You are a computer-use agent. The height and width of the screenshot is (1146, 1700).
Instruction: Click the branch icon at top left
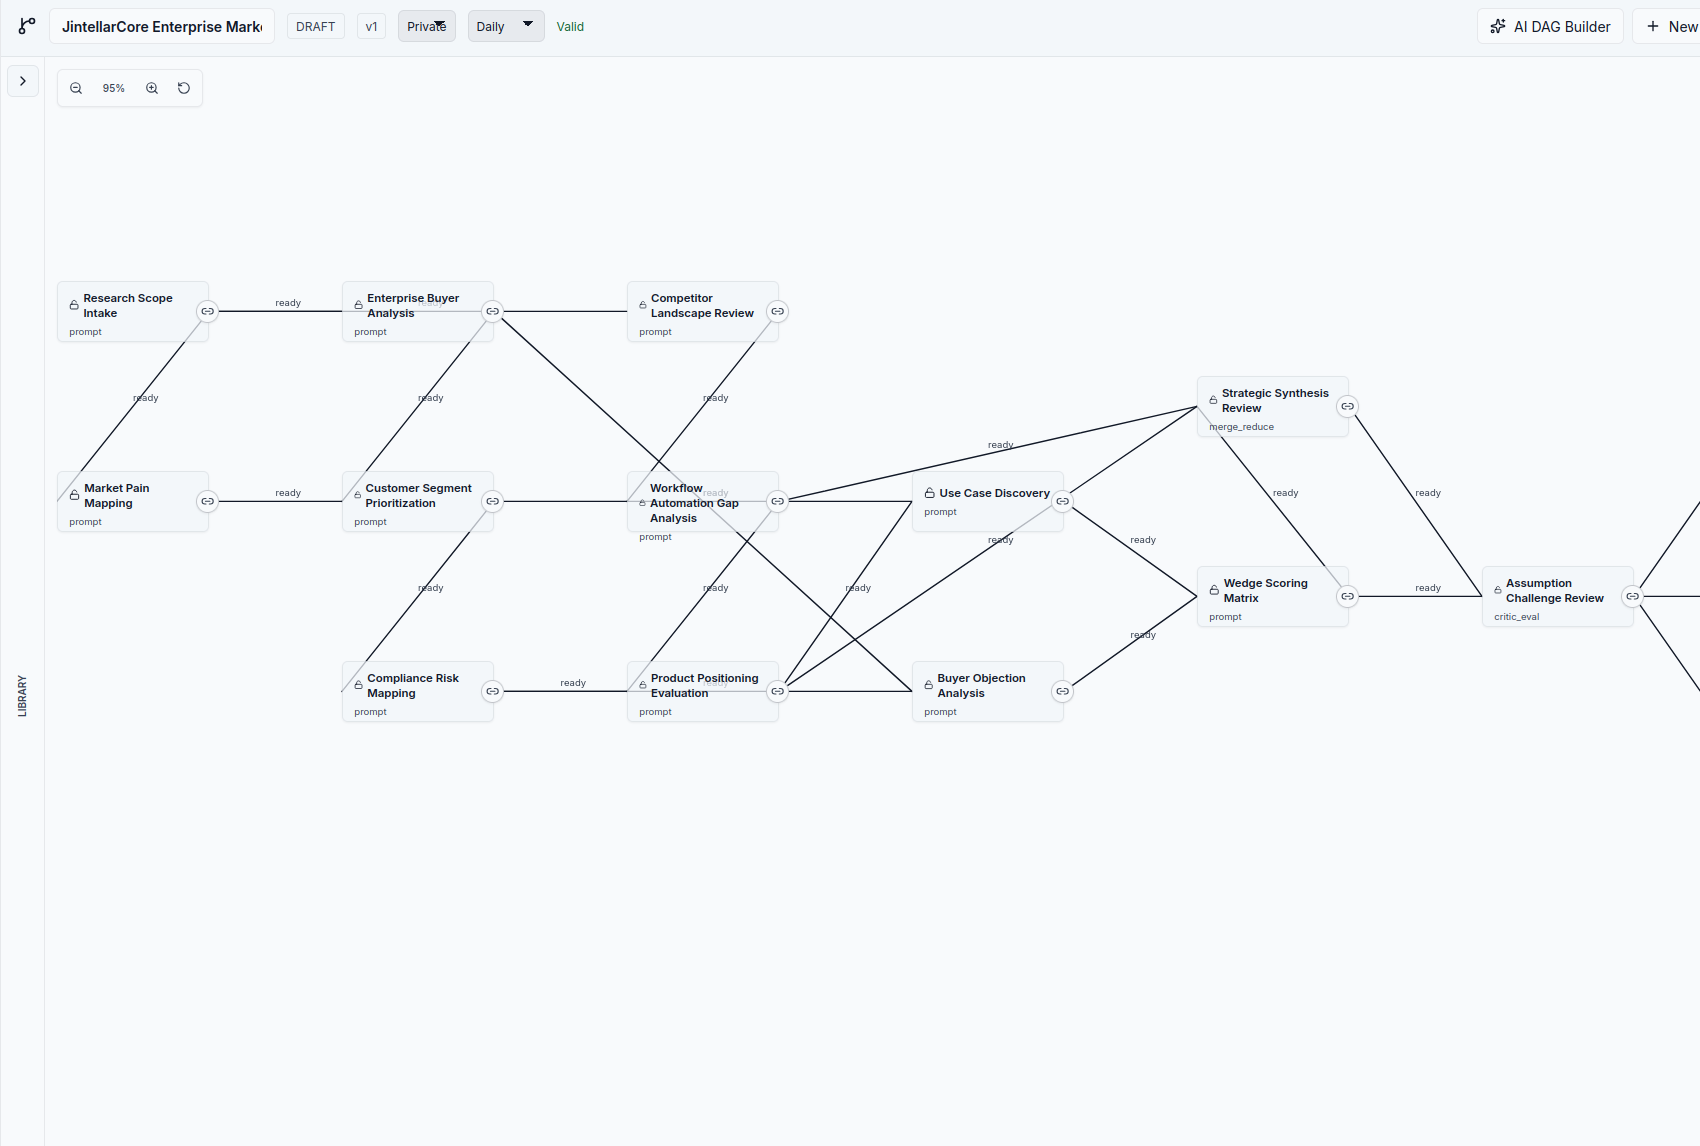click(x=27, y=26)
